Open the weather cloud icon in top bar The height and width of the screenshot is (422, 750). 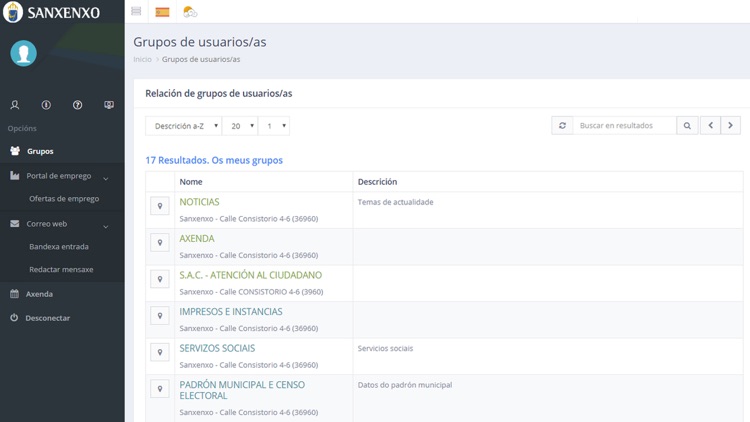click(190, 12)
